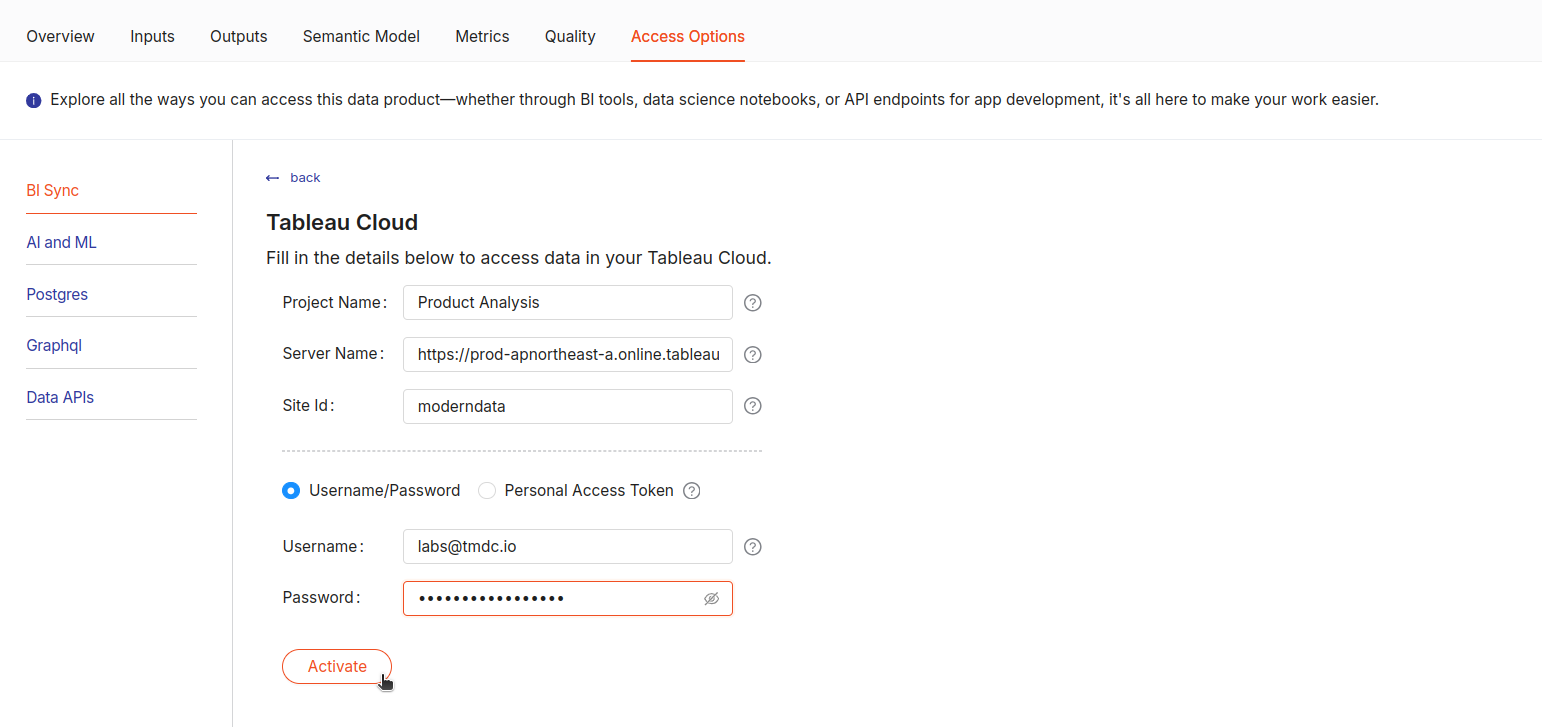
Task: Open the Semantic Model tab
Action: coord(361,36)
